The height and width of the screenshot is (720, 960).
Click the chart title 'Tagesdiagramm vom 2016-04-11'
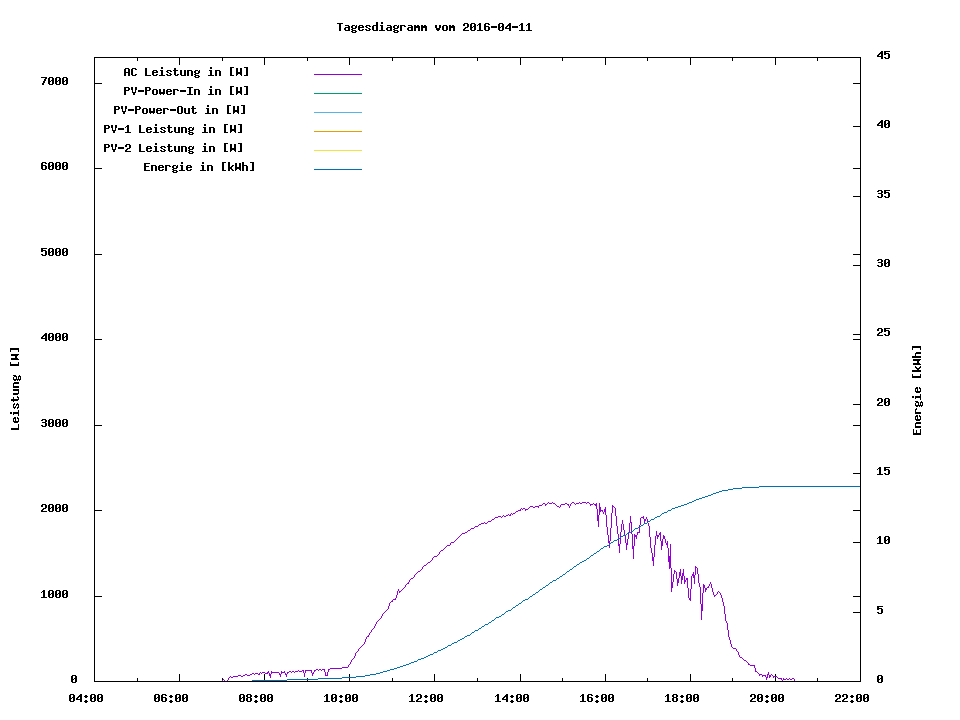tap(434, 27)
